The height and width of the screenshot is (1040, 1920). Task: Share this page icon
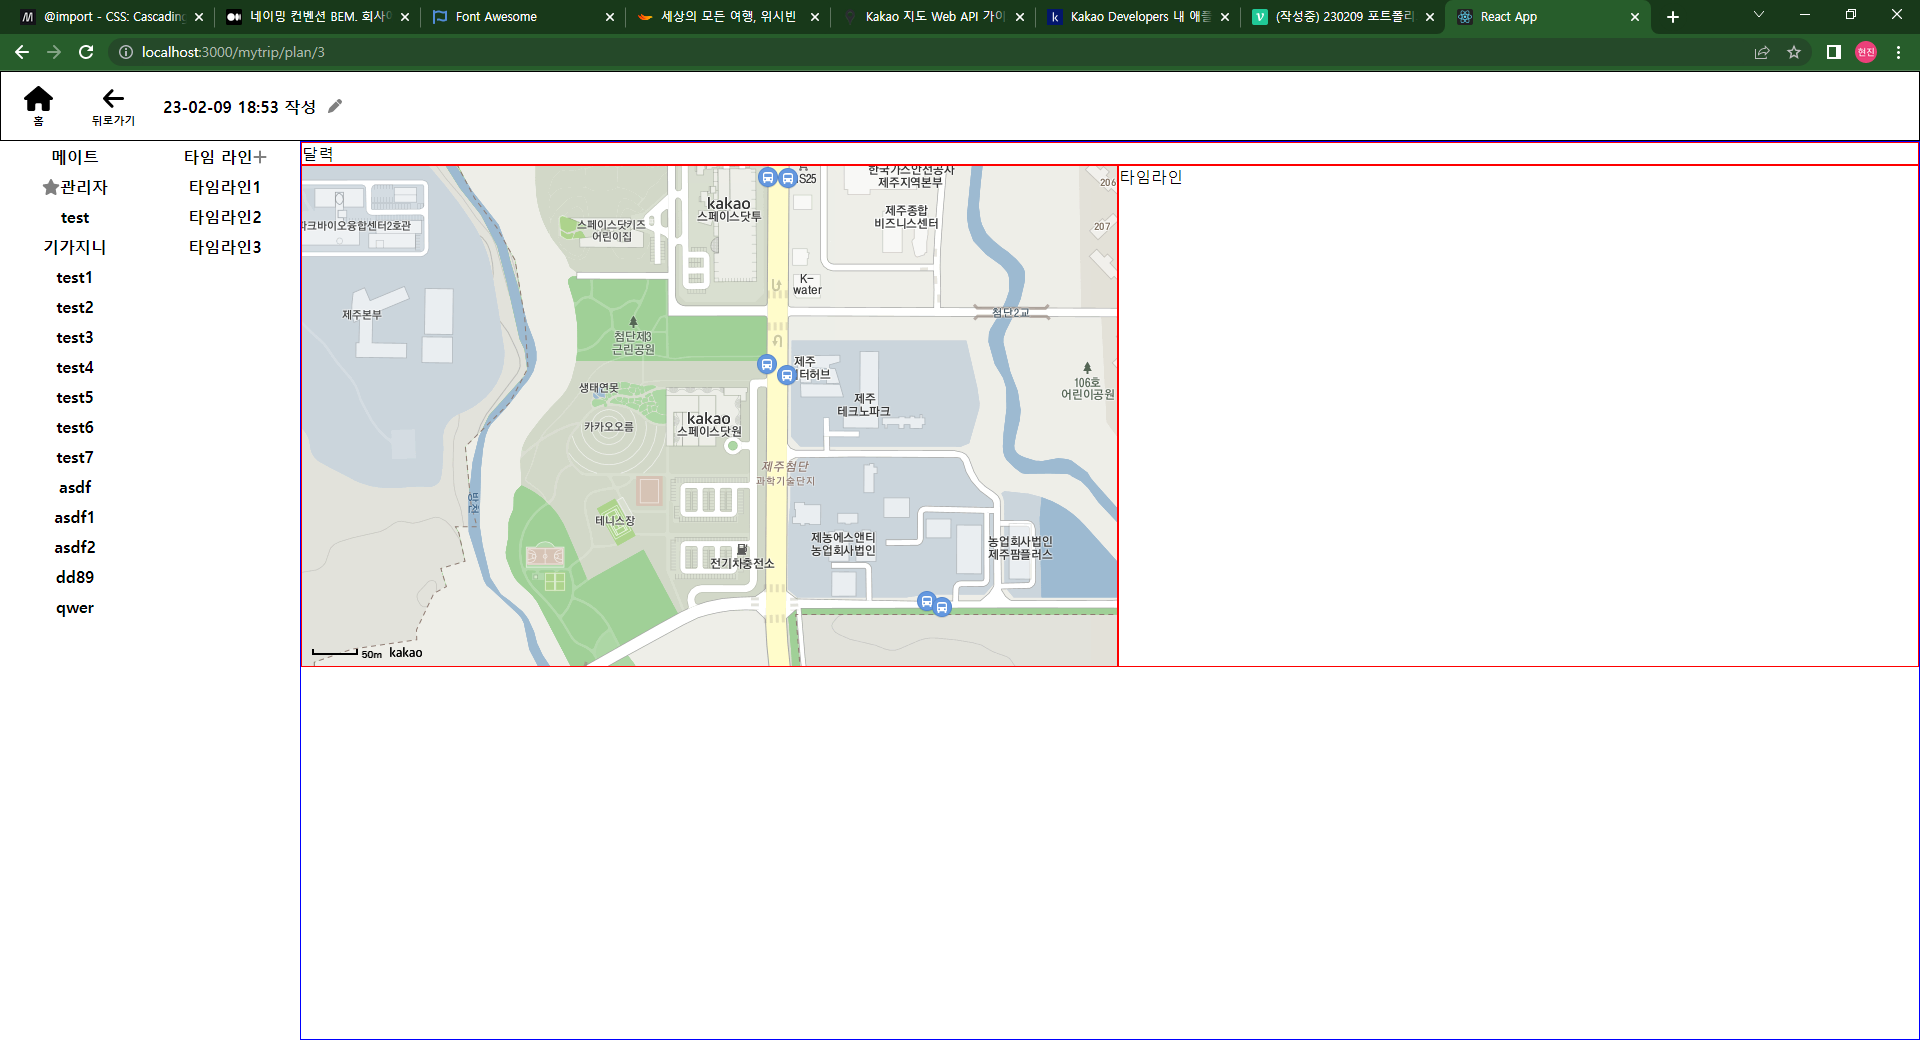point(1762,52)
